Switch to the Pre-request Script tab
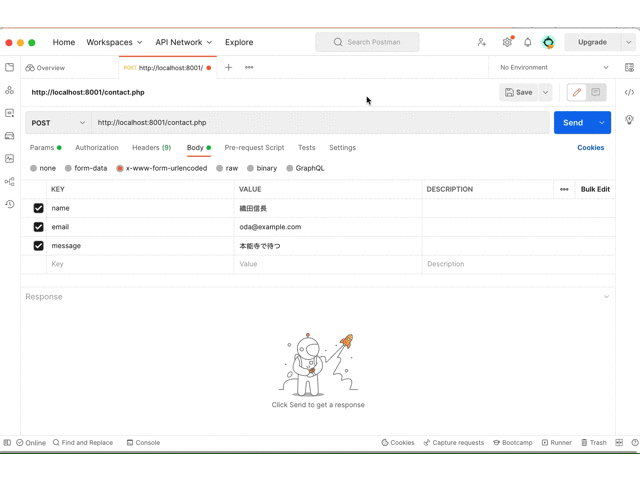The width and height of the screenshot is (640, 480). point(254,147)
